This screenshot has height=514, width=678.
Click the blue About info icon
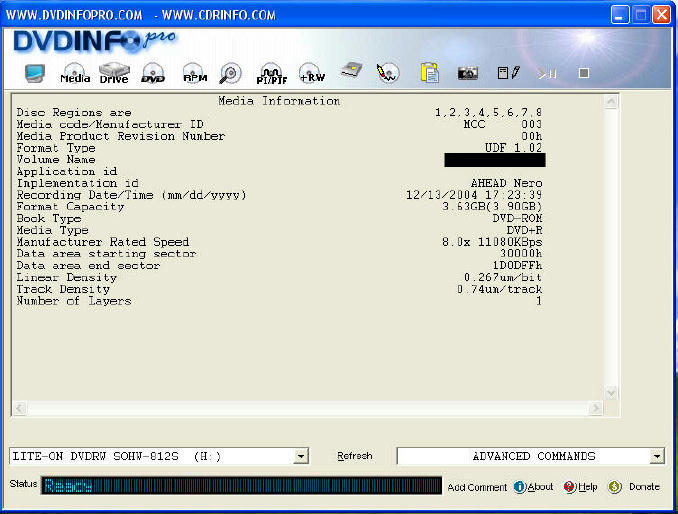(519, 487)
